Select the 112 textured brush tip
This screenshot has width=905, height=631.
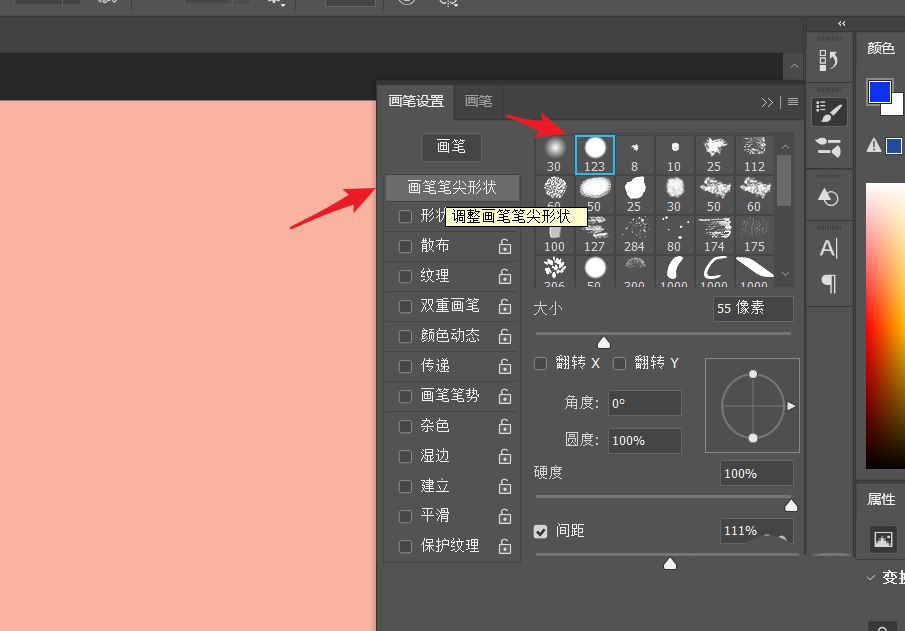click(754, 155)
